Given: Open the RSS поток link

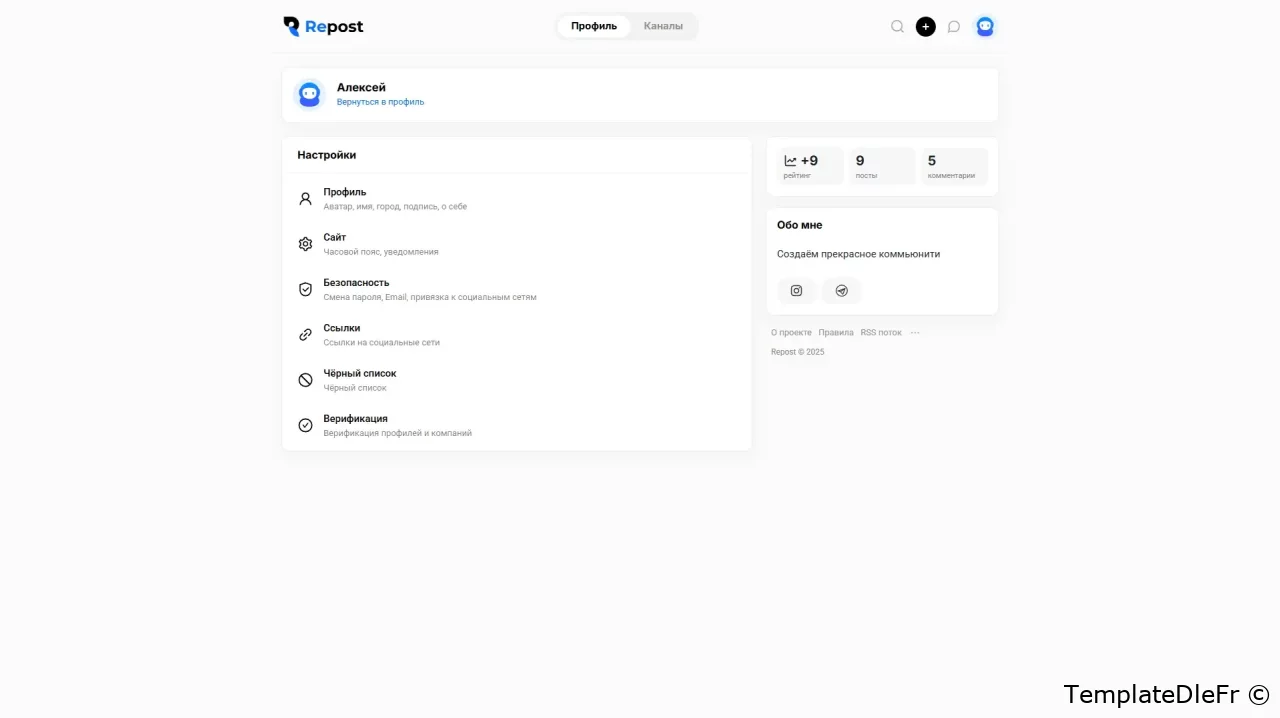Looking at the screenshot, I should point(881,332).
